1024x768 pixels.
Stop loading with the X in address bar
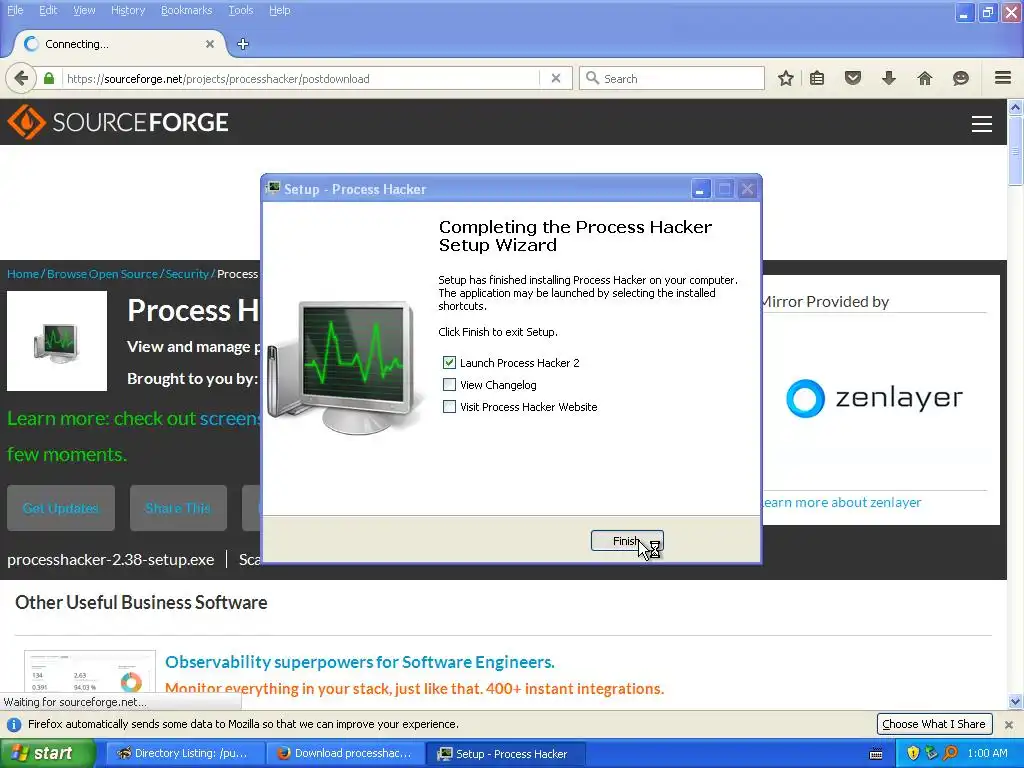tap(556, 78)
